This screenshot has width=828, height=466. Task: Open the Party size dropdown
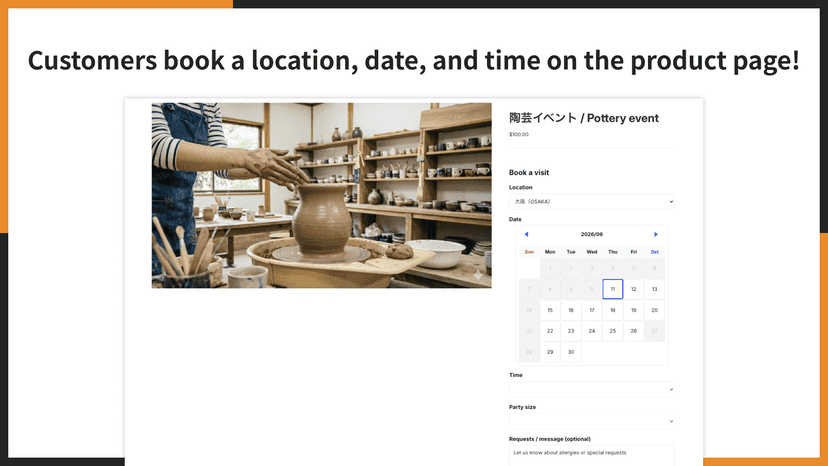tap(591, 421)
